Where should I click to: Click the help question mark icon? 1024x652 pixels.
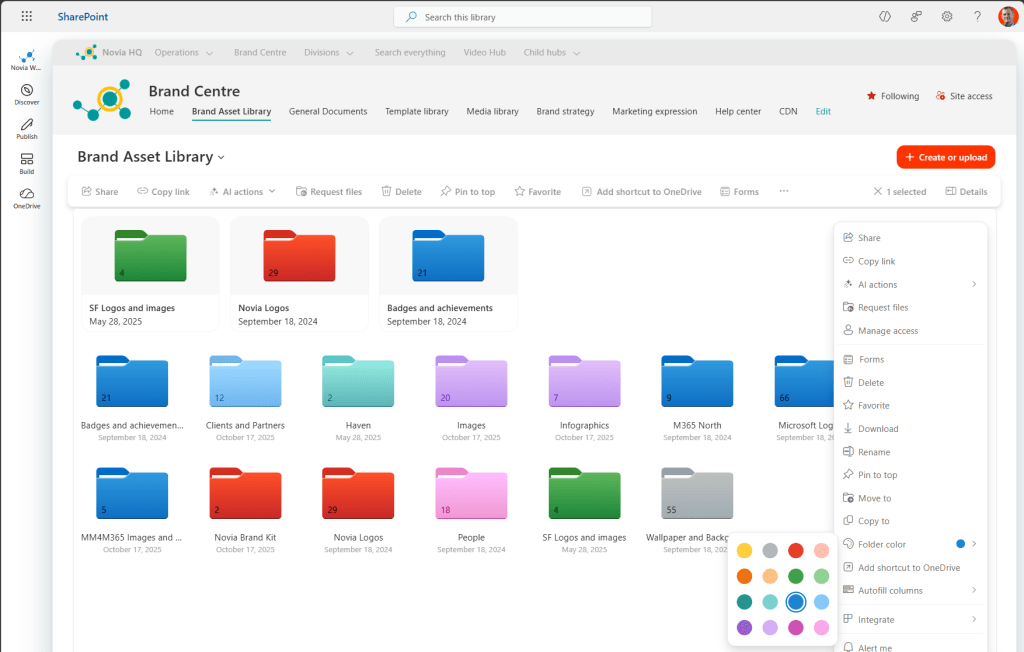click(977, 17)
